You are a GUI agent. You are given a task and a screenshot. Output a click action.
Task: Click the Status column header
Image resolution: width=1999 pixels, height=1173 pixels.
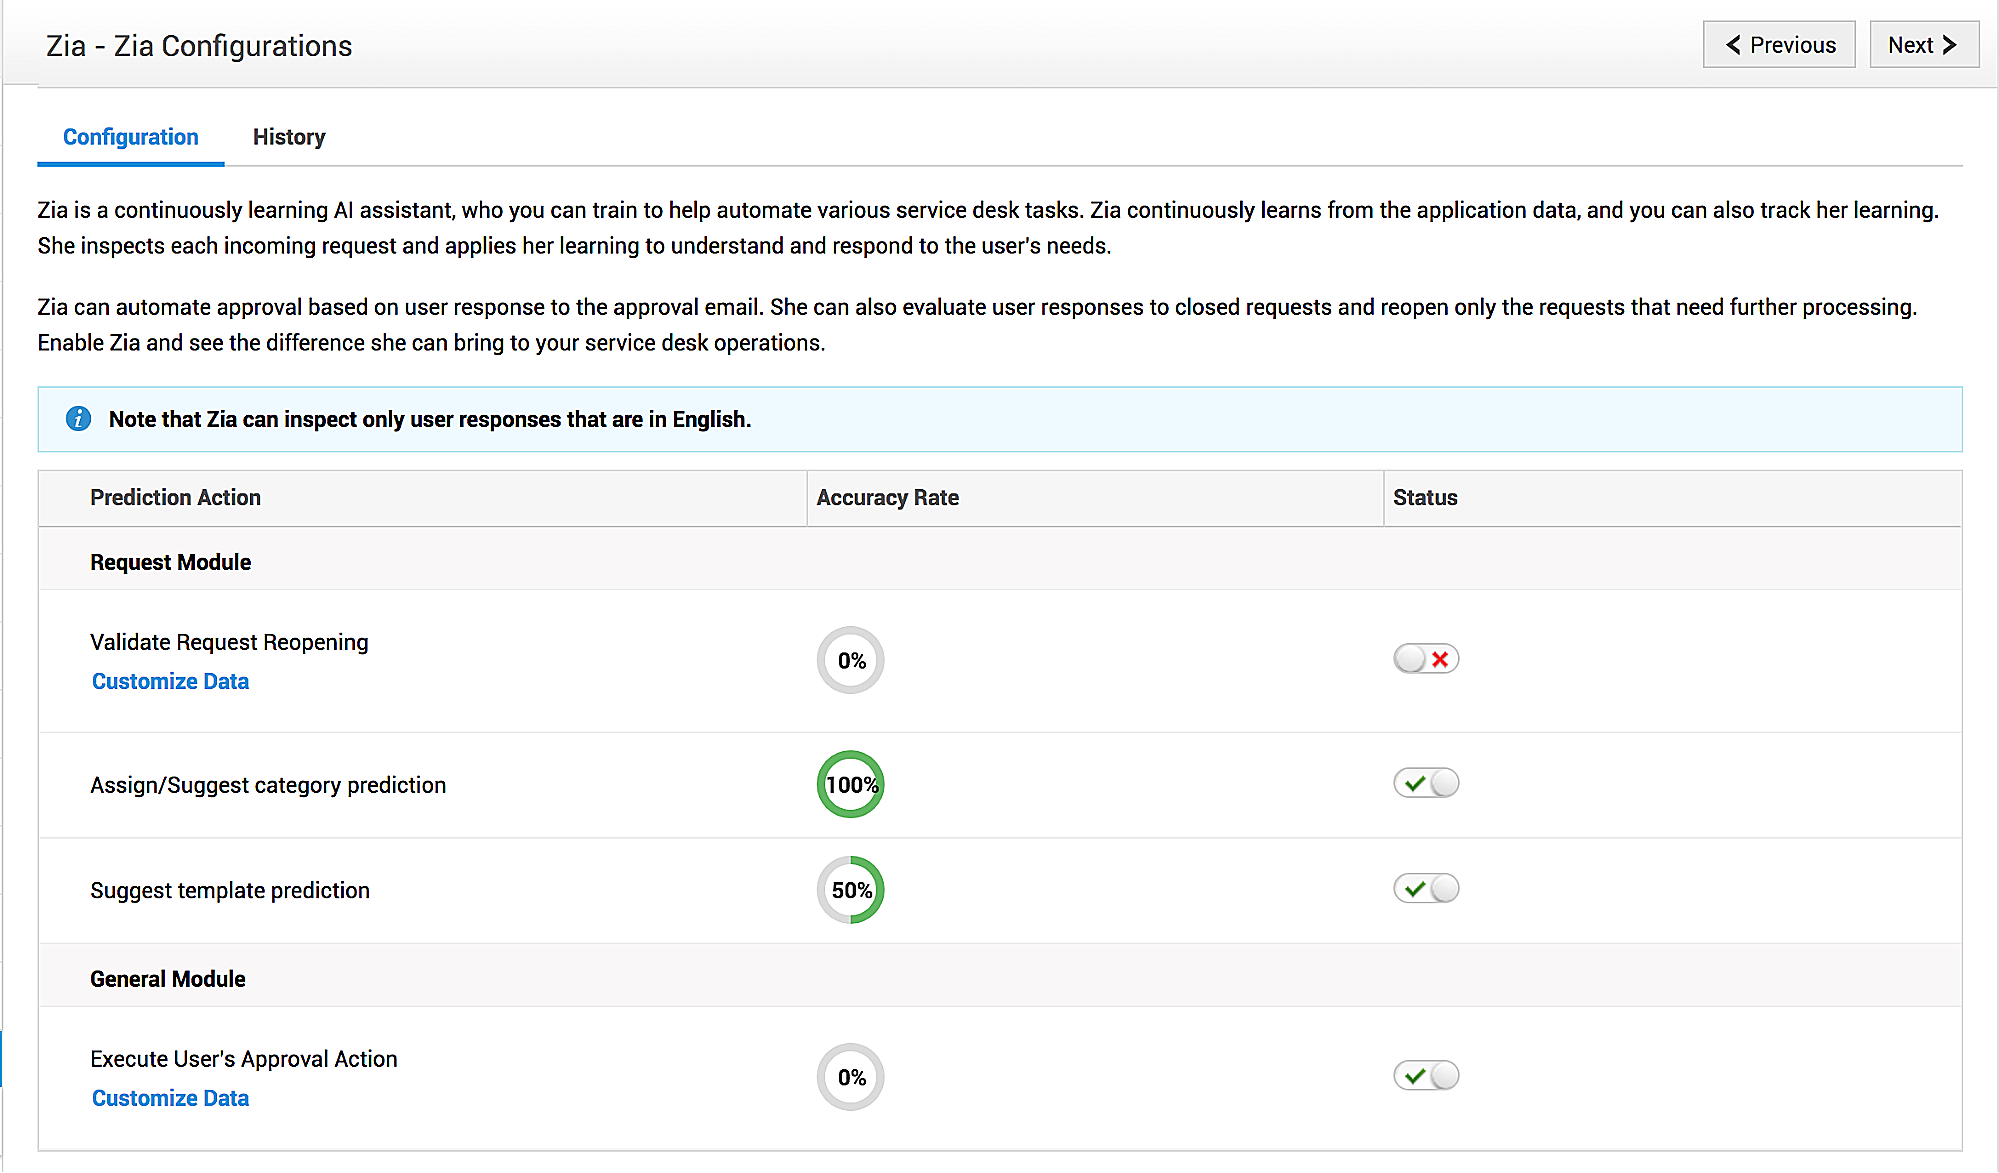point(1425,498)
